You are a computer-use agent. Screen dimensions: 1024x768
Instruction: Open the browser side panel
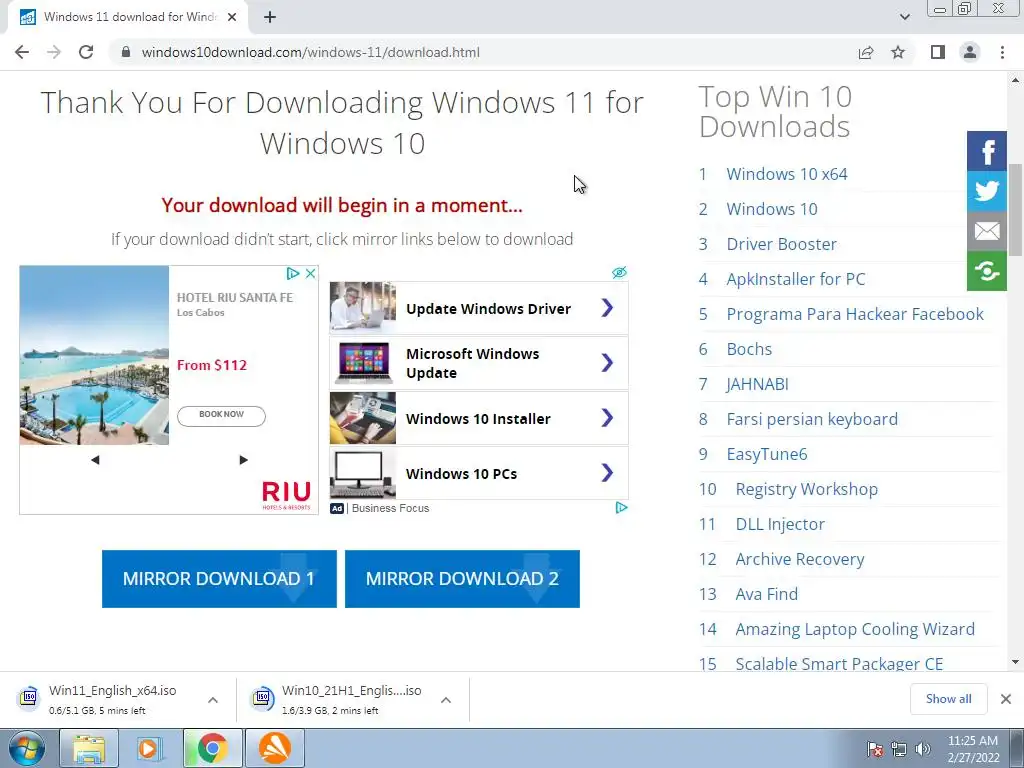click(x=938, y=52)
